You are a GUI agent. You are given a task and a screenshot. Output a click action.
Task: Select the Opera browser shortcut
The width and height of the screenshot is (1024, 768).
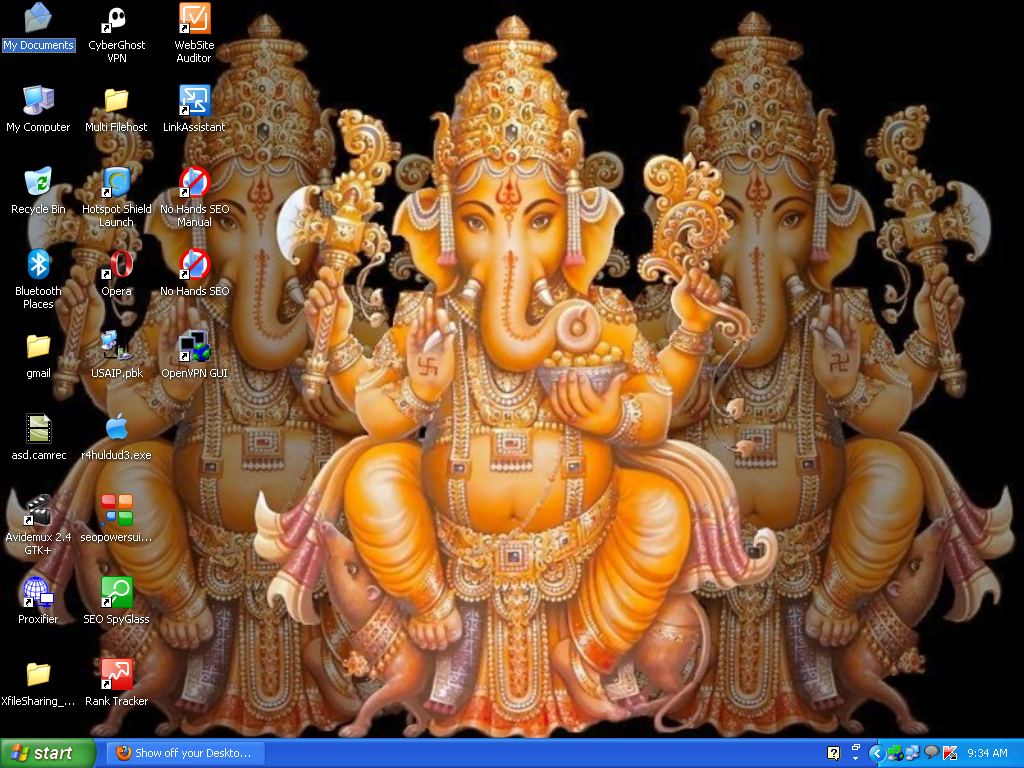pos(116,266)
